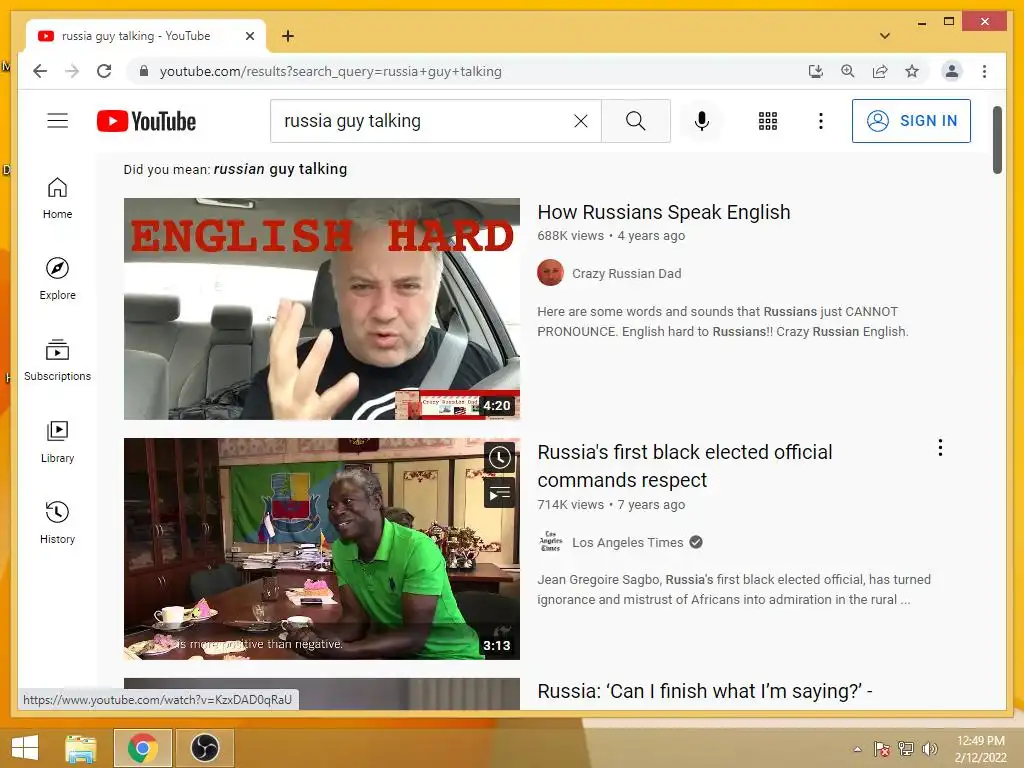Reload the page with the refresh icon
This screenshot has height=768, width=1024.
pos(104,71)
